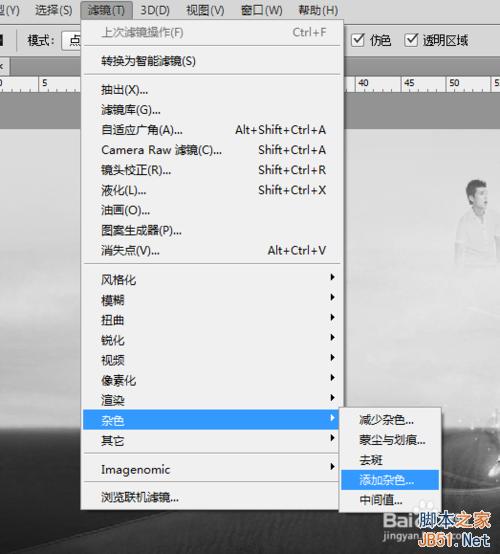The width and height of the screenshot is (500, 554).
Task: Open the 视图(V) menu
Action: [205, 10]
